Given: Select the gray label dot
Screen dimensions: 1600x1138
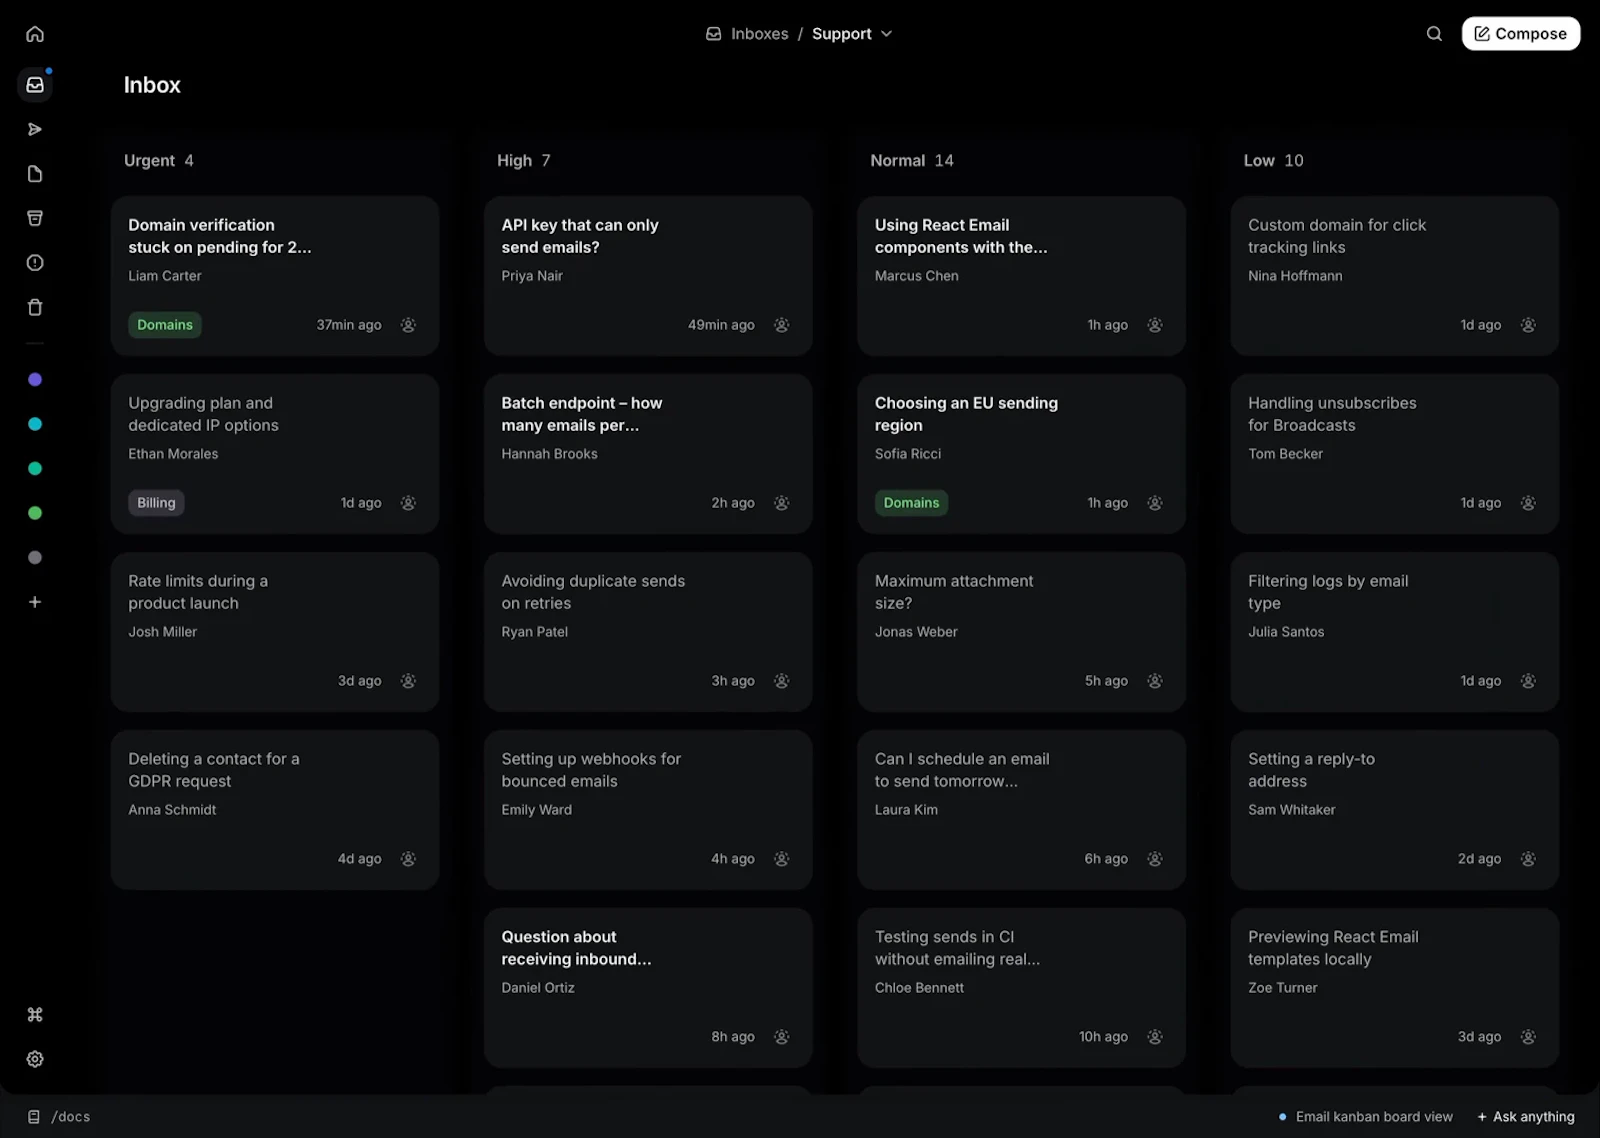Looking at the screenshot, I should (35, 558).
